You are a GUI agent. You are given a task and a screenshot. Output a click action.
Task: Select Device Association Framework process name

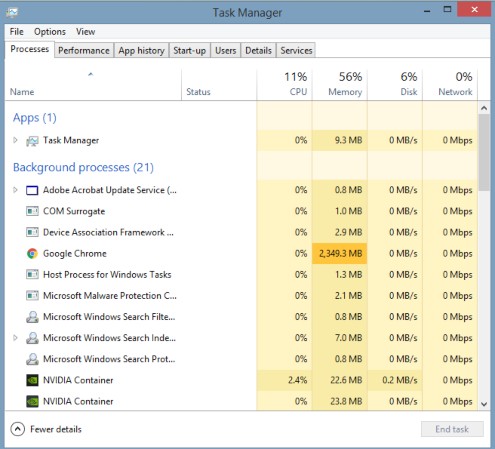coord(108,232)
